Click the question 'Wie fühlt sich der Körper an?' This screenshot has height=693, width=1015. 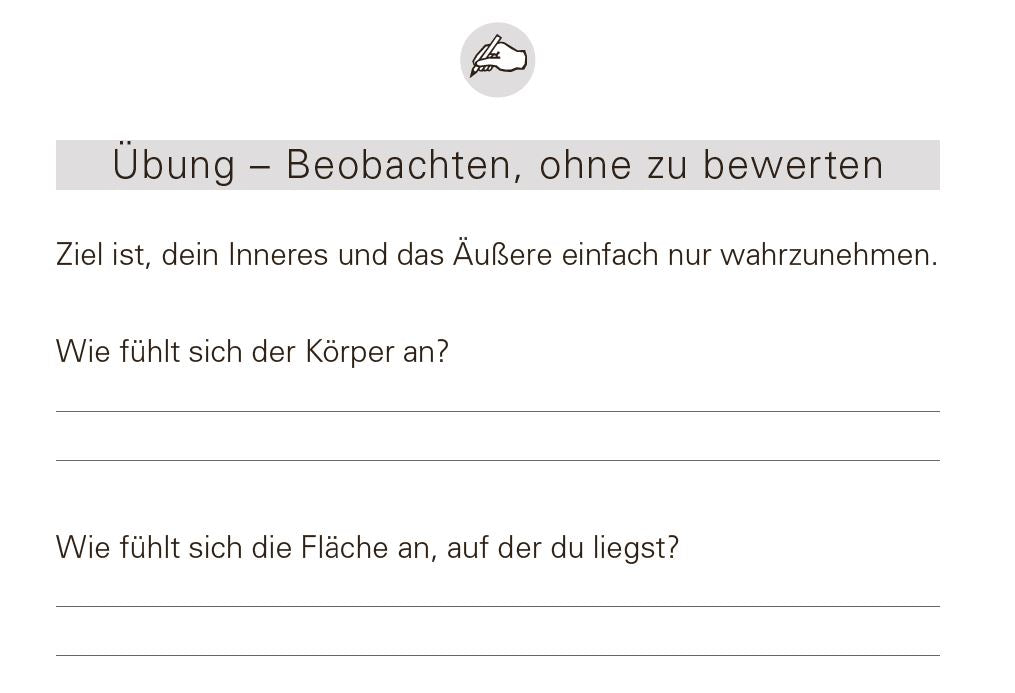[252, 352]
